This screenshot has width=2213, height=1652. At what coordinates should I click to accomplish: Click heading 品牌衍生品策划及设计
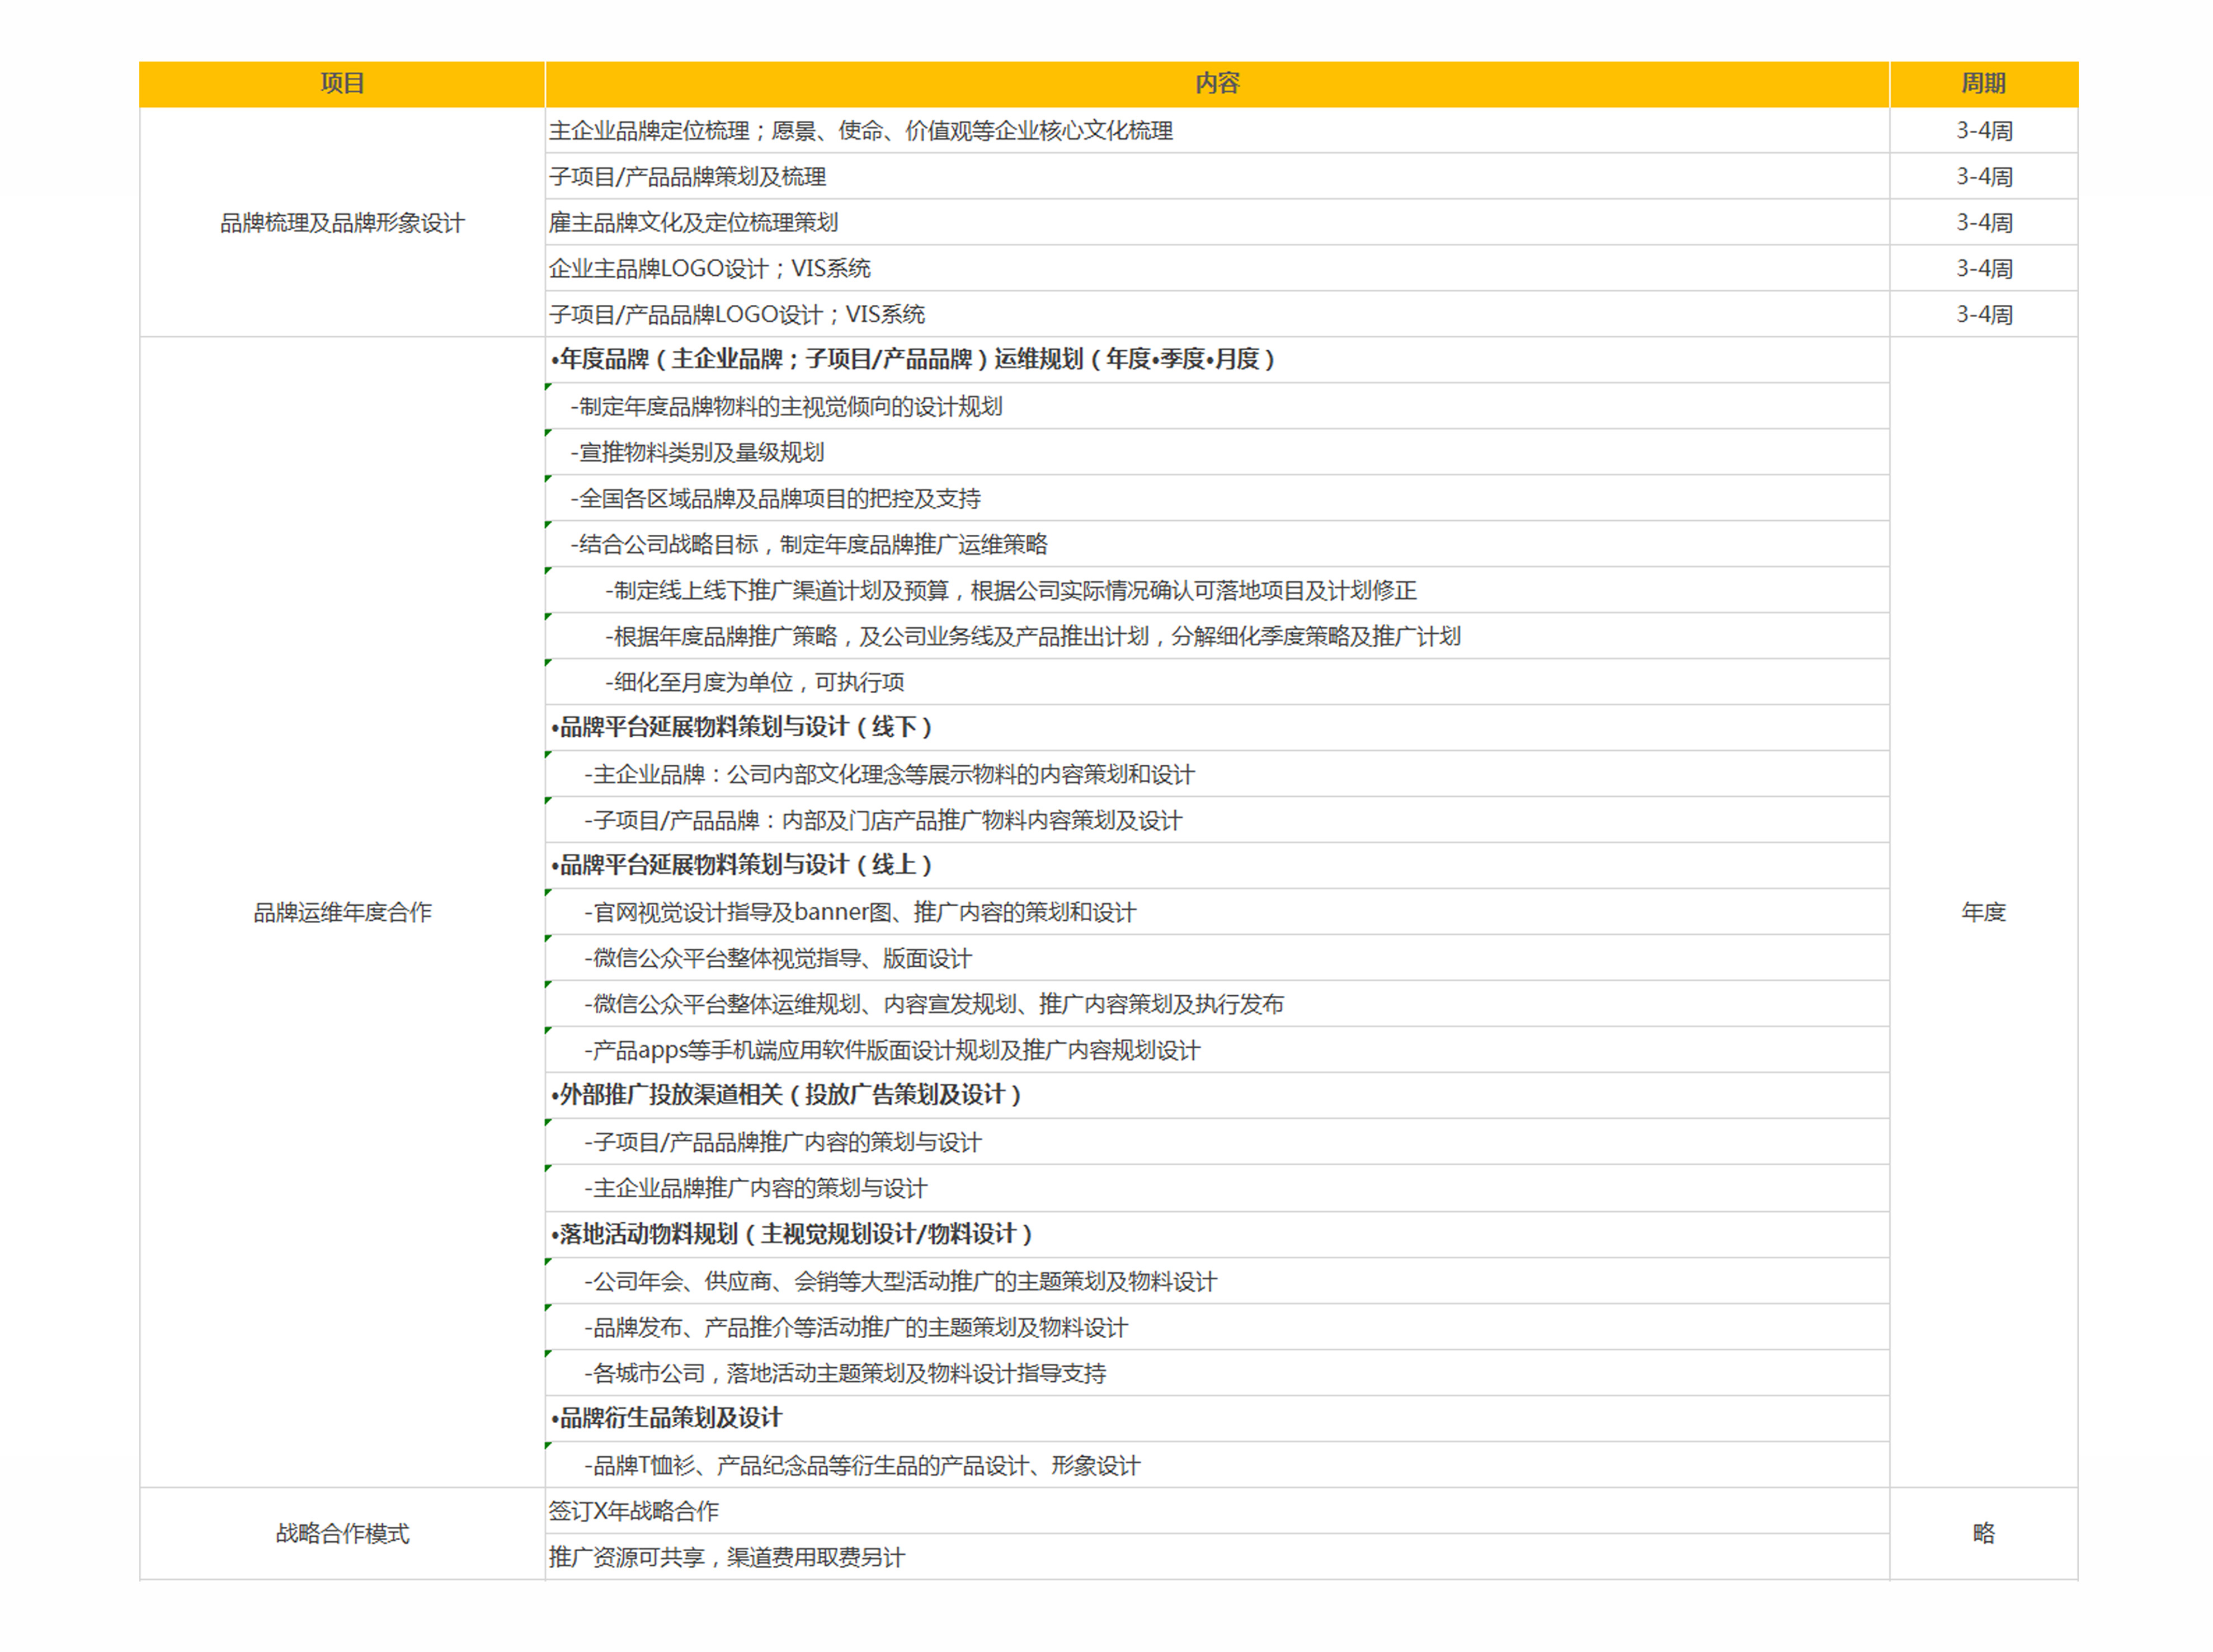(666, 1418)
